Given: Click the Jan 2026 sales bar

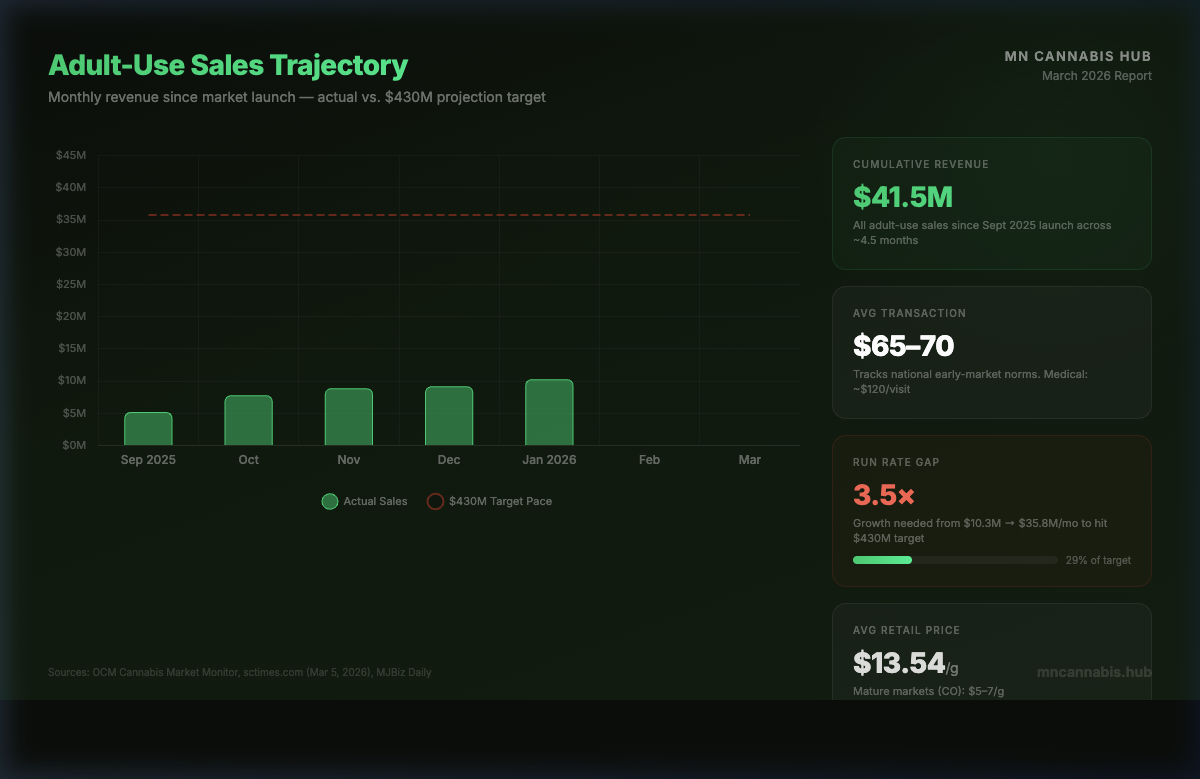Looking at the screenshot, I should coord(549,412).
